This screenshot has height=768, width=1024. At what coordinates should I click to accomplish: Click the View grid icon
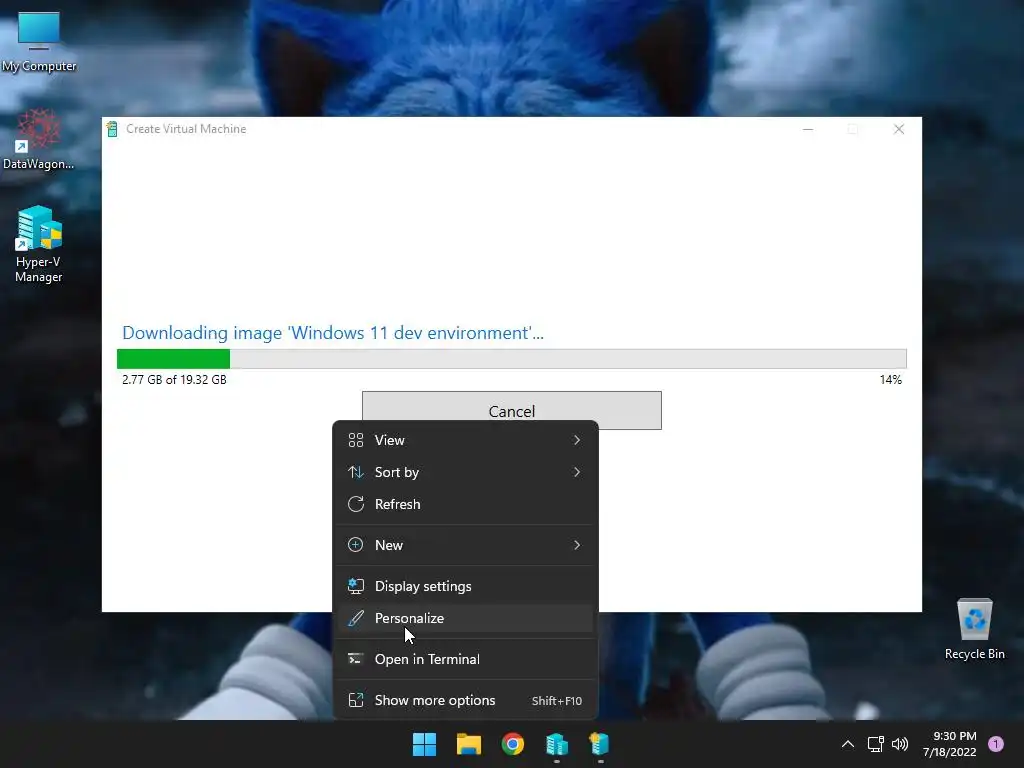click(x=356, y=440)
